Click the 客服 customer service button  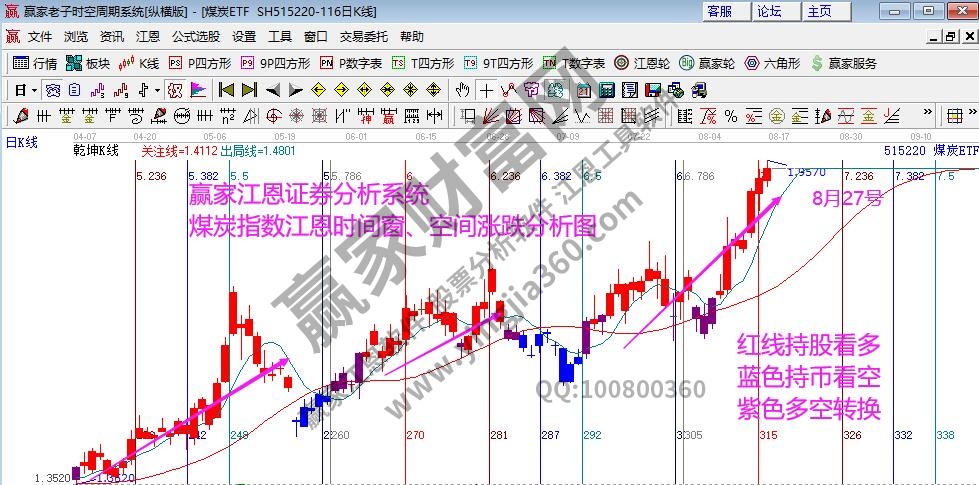(719, 11)
